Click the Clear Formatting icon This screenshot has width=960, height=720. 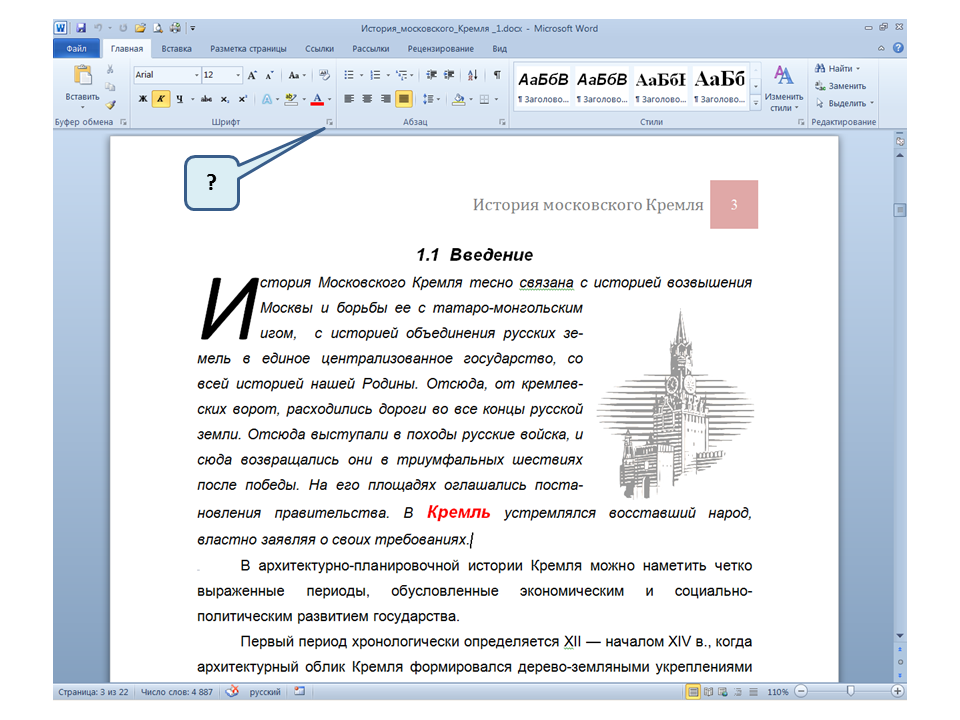324,75
